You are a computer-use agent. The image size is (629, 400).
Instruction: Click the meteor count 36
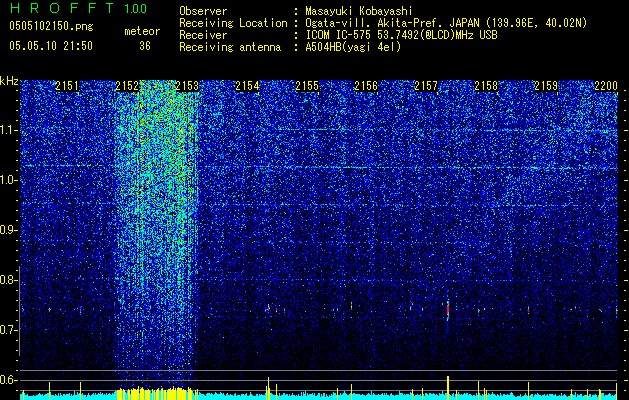[x=145, y=46]
